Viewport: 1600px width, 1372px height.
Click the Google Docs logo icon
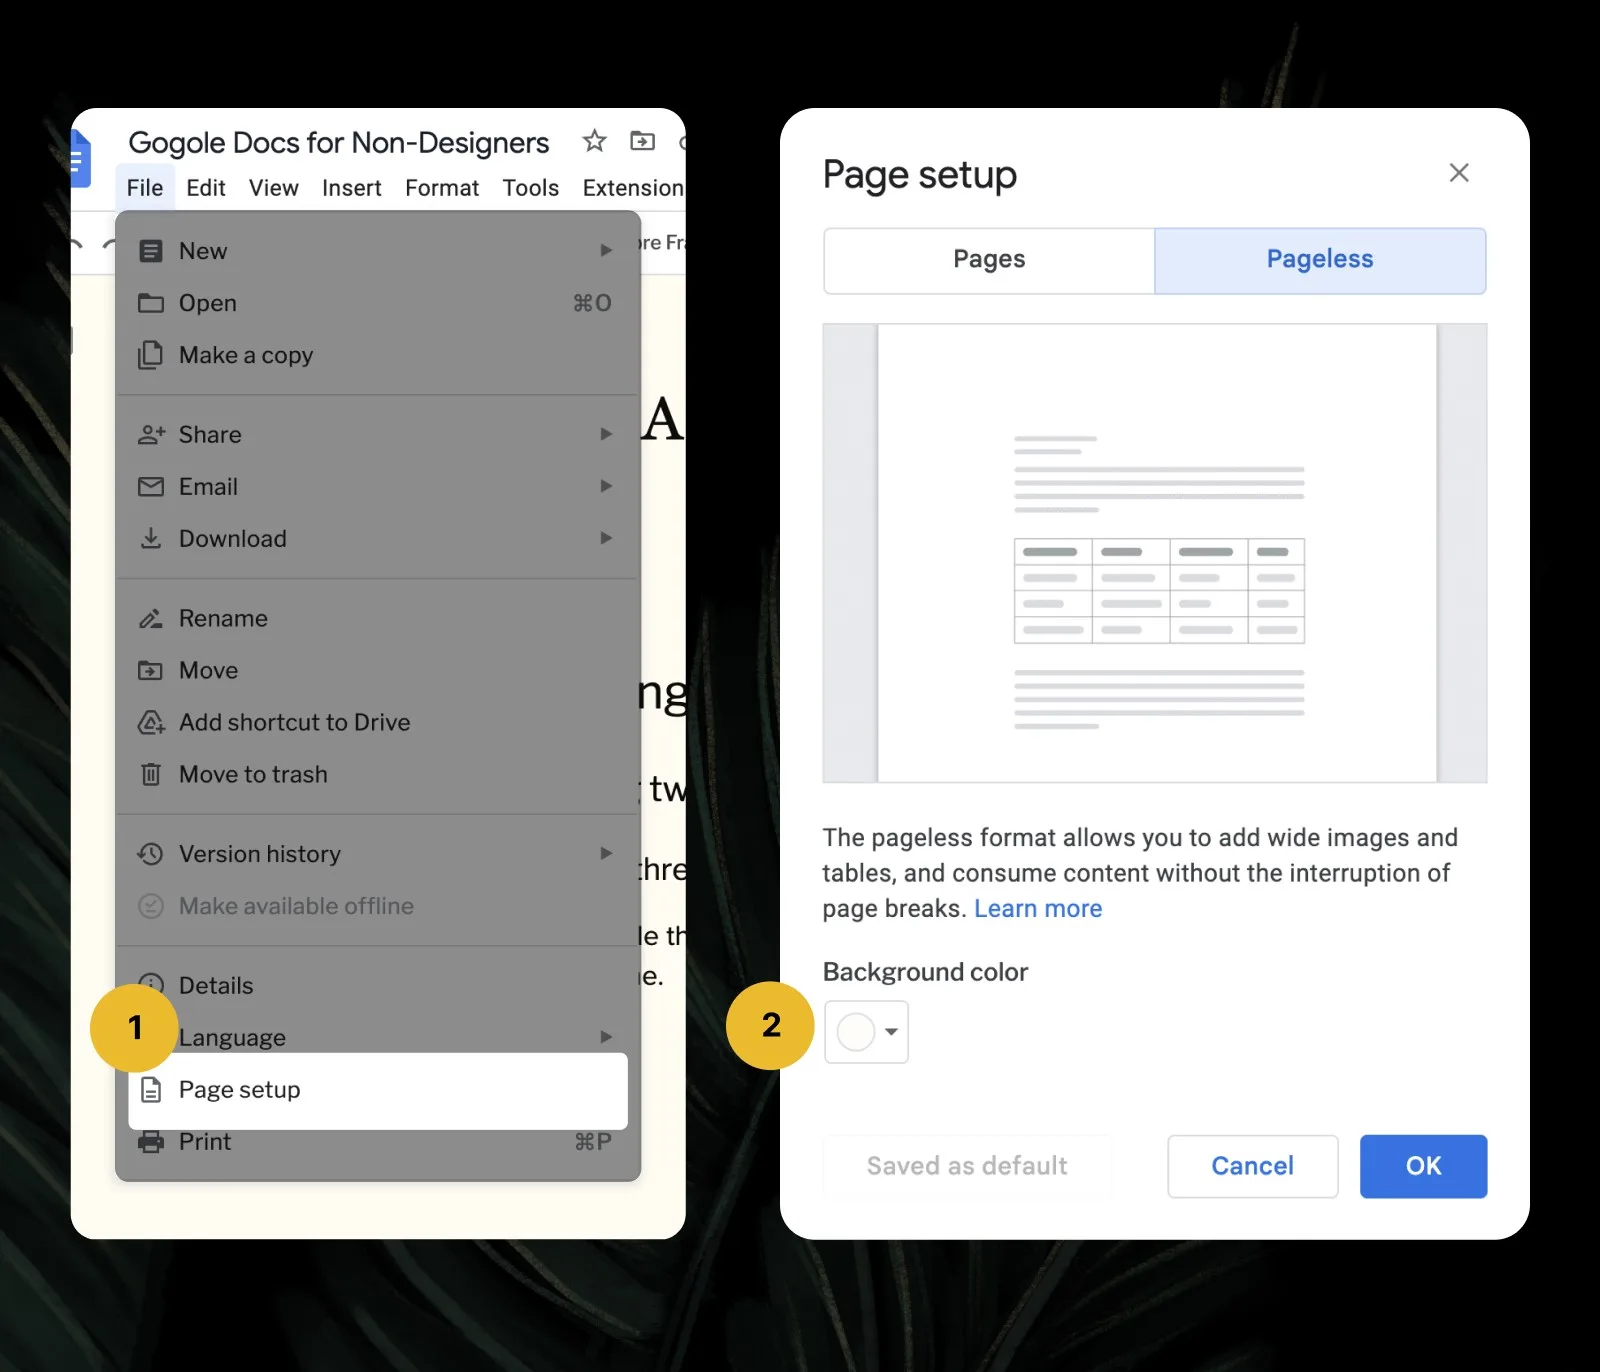tap(80, 160)
